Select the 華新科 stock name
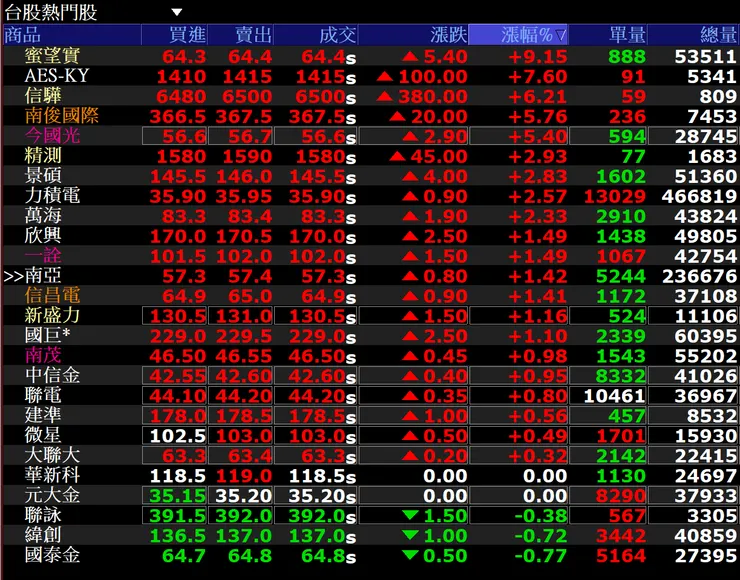The width and height of the screenshot is (740, 580). [x=52, y=475]
